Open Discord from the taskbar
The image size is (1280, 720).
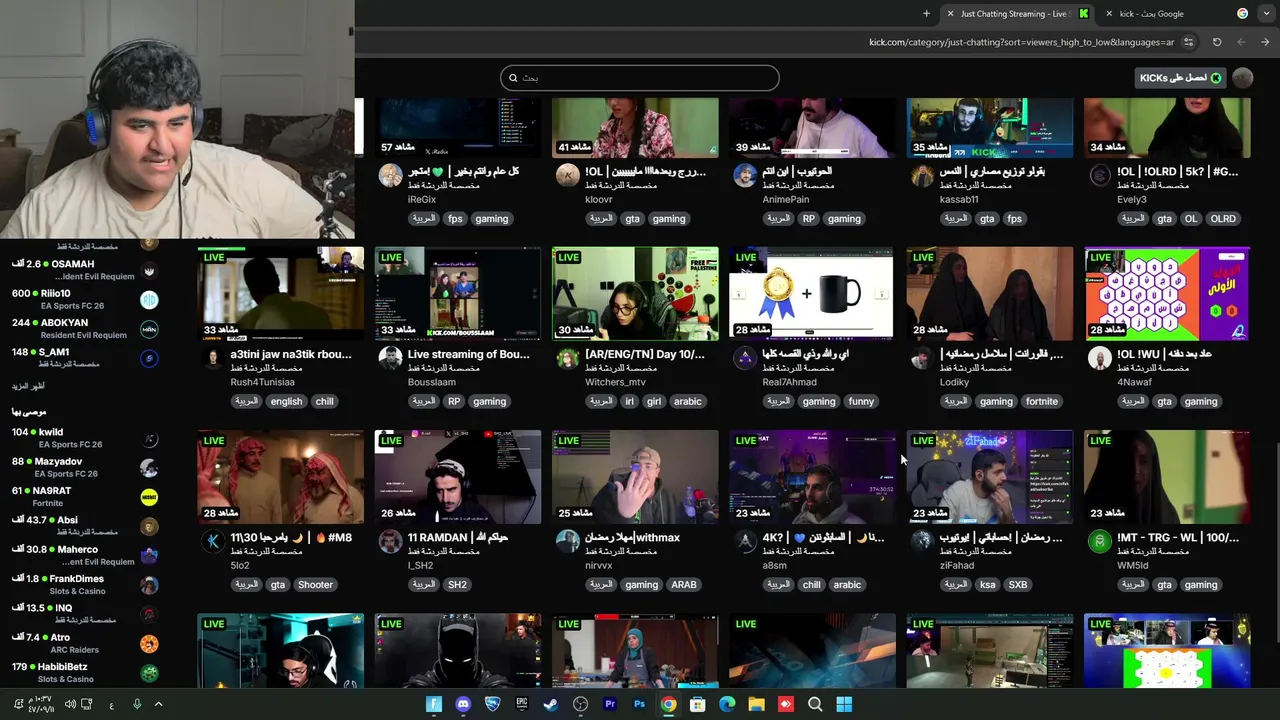pyautogui.click(x=463, y=704)
